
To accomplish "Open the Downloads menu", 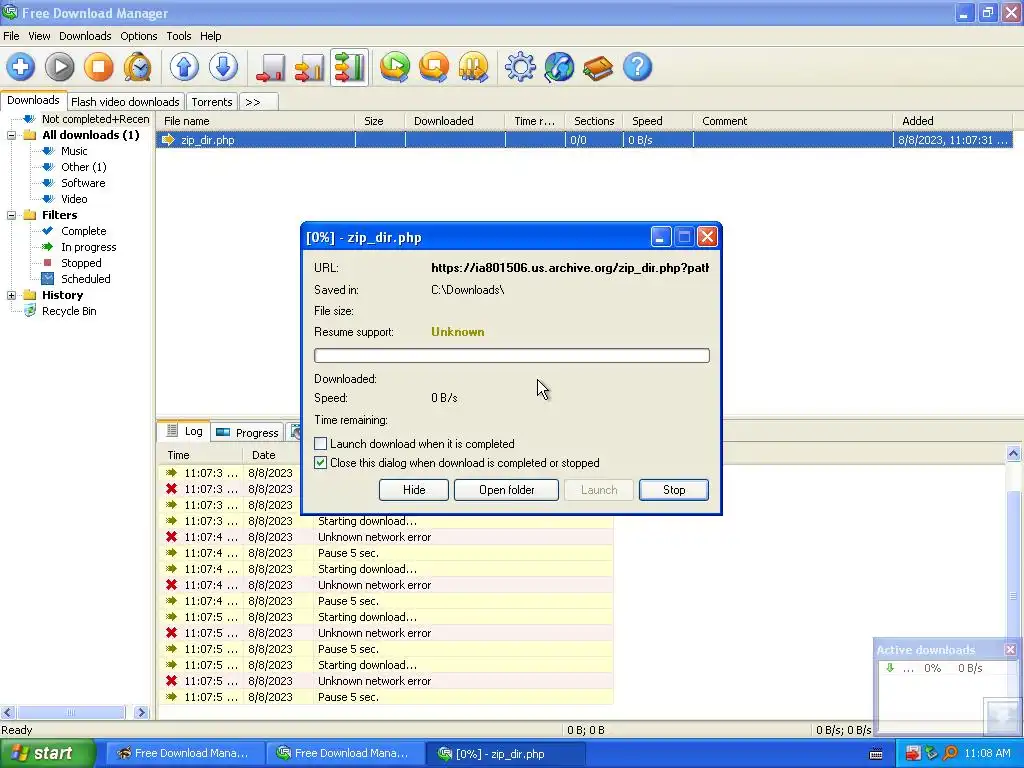I will (x=85, y=36).
